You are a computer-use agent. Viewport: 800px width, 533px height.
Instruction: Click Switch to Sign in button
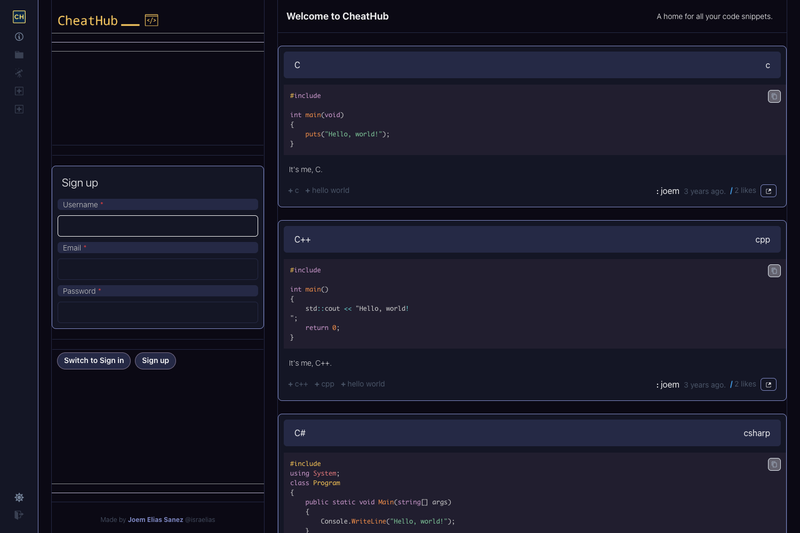click(94, 361)
